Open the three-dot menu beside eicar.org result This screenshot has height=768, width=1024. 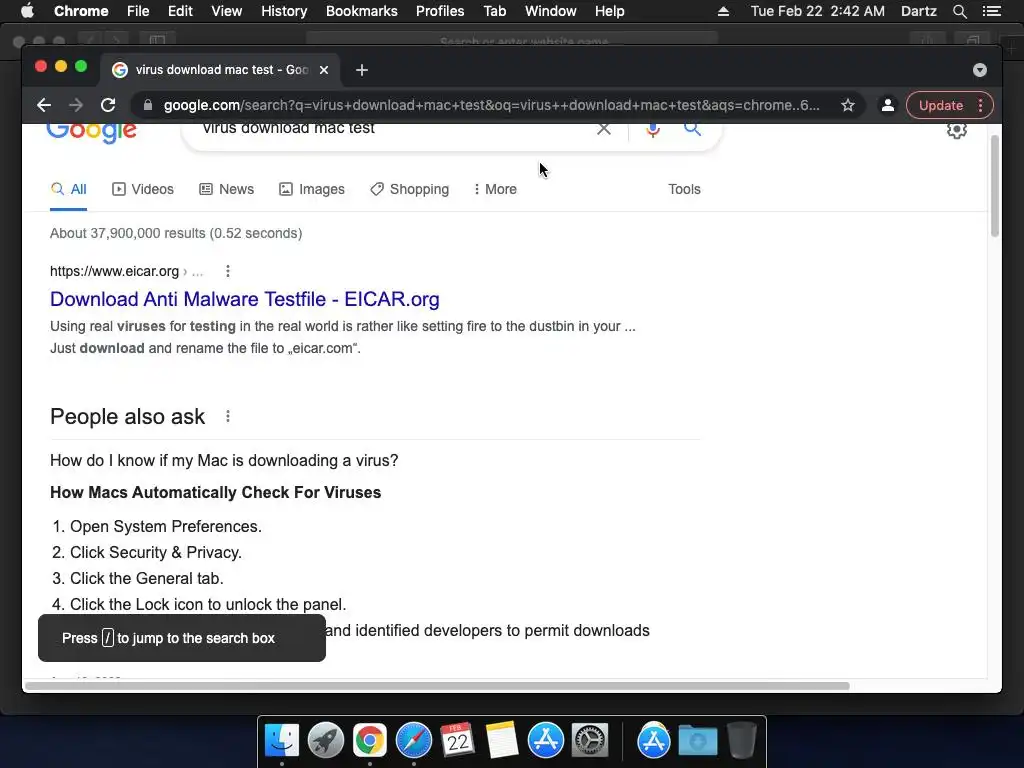pyautogui.click(x=227, y=271)
